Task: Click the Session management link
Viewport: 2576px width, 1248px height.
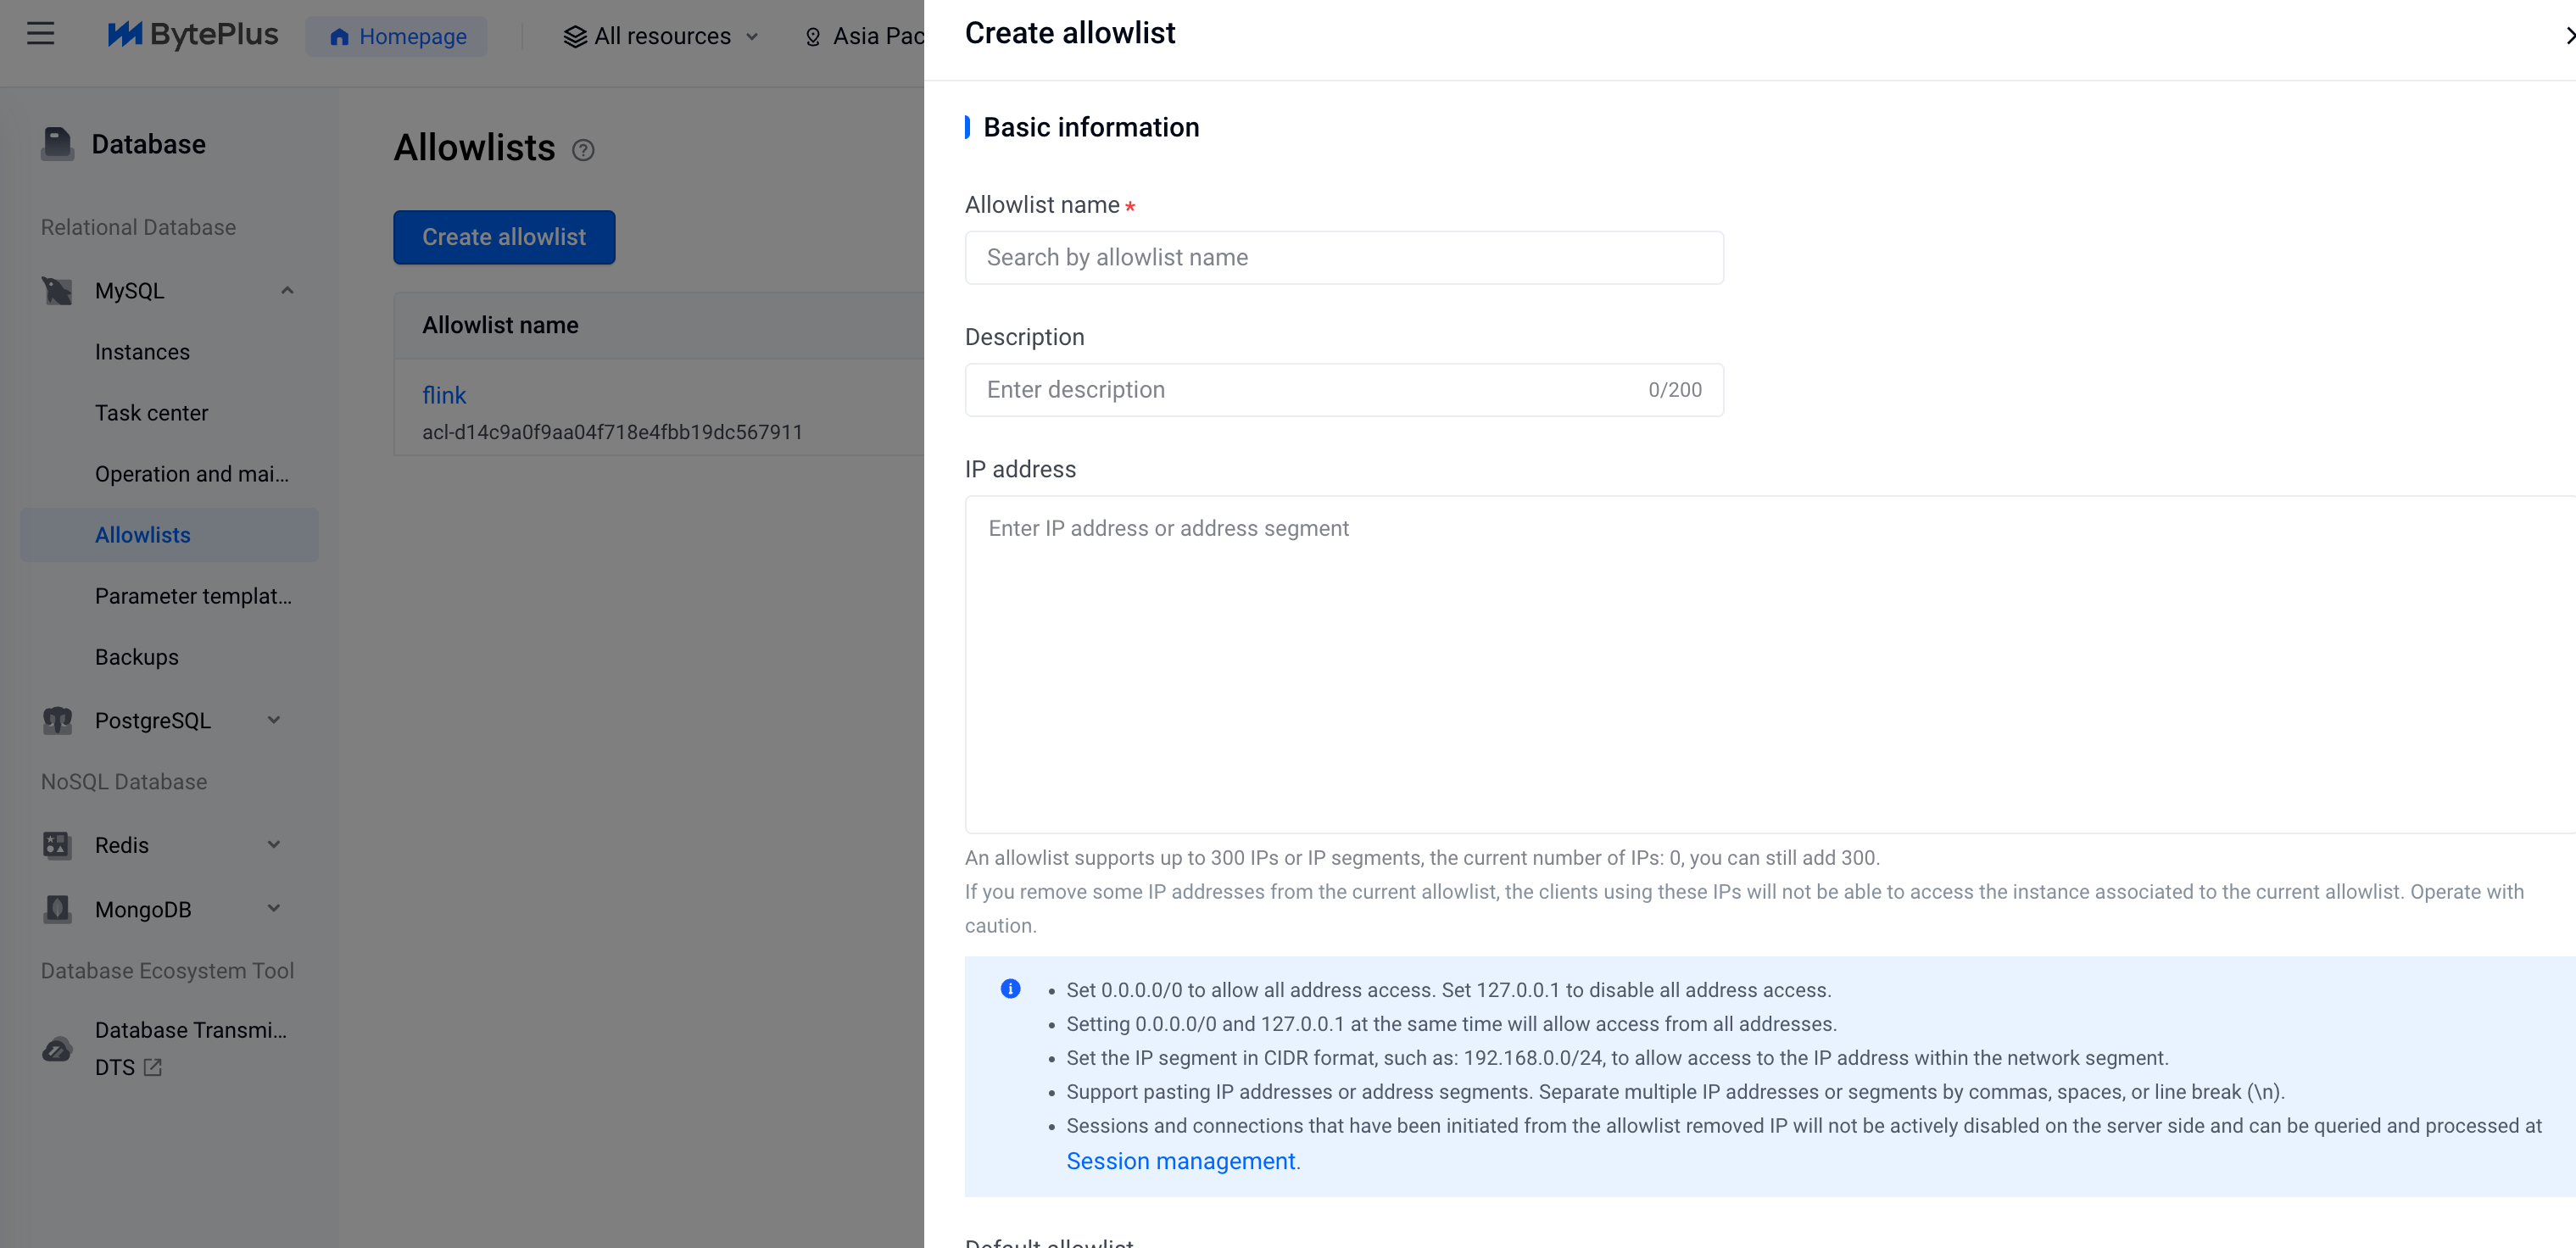Action: click(x=1180, y=1161)
